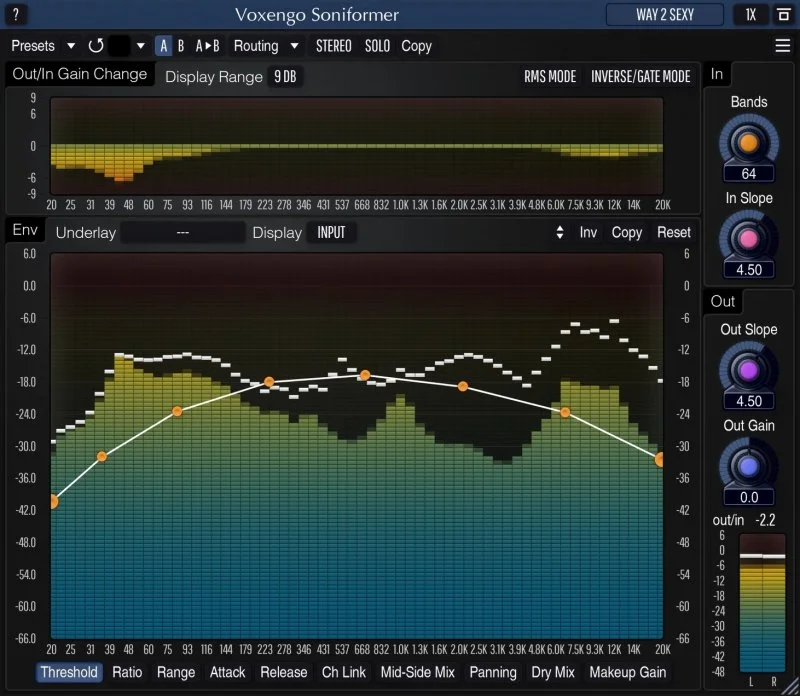Image resolution: width=800 pixels, height=696 pixels.
Task: Select the Ratio envelope tab
Action: (127, 672)
